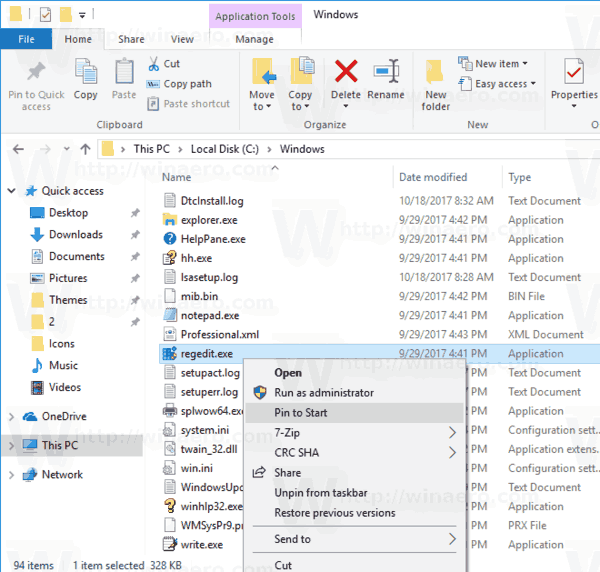Expand the OneDrive tree node
The image size is (600, 572).
point(11,417)
